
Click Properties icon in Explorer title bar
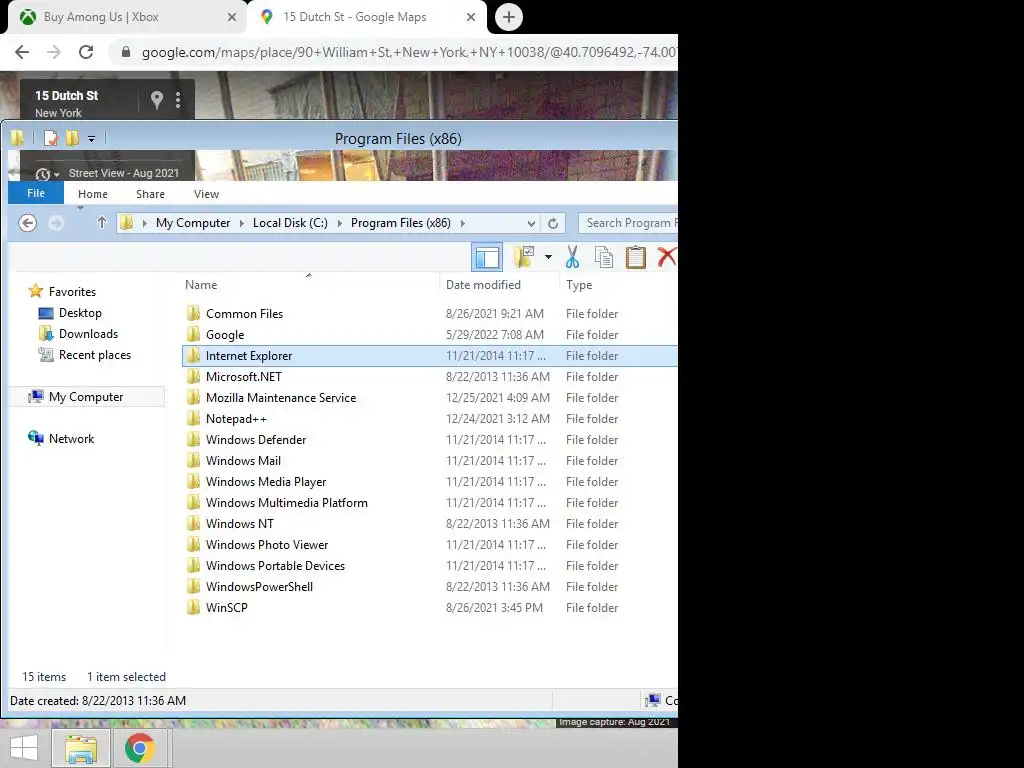[50, 138]
